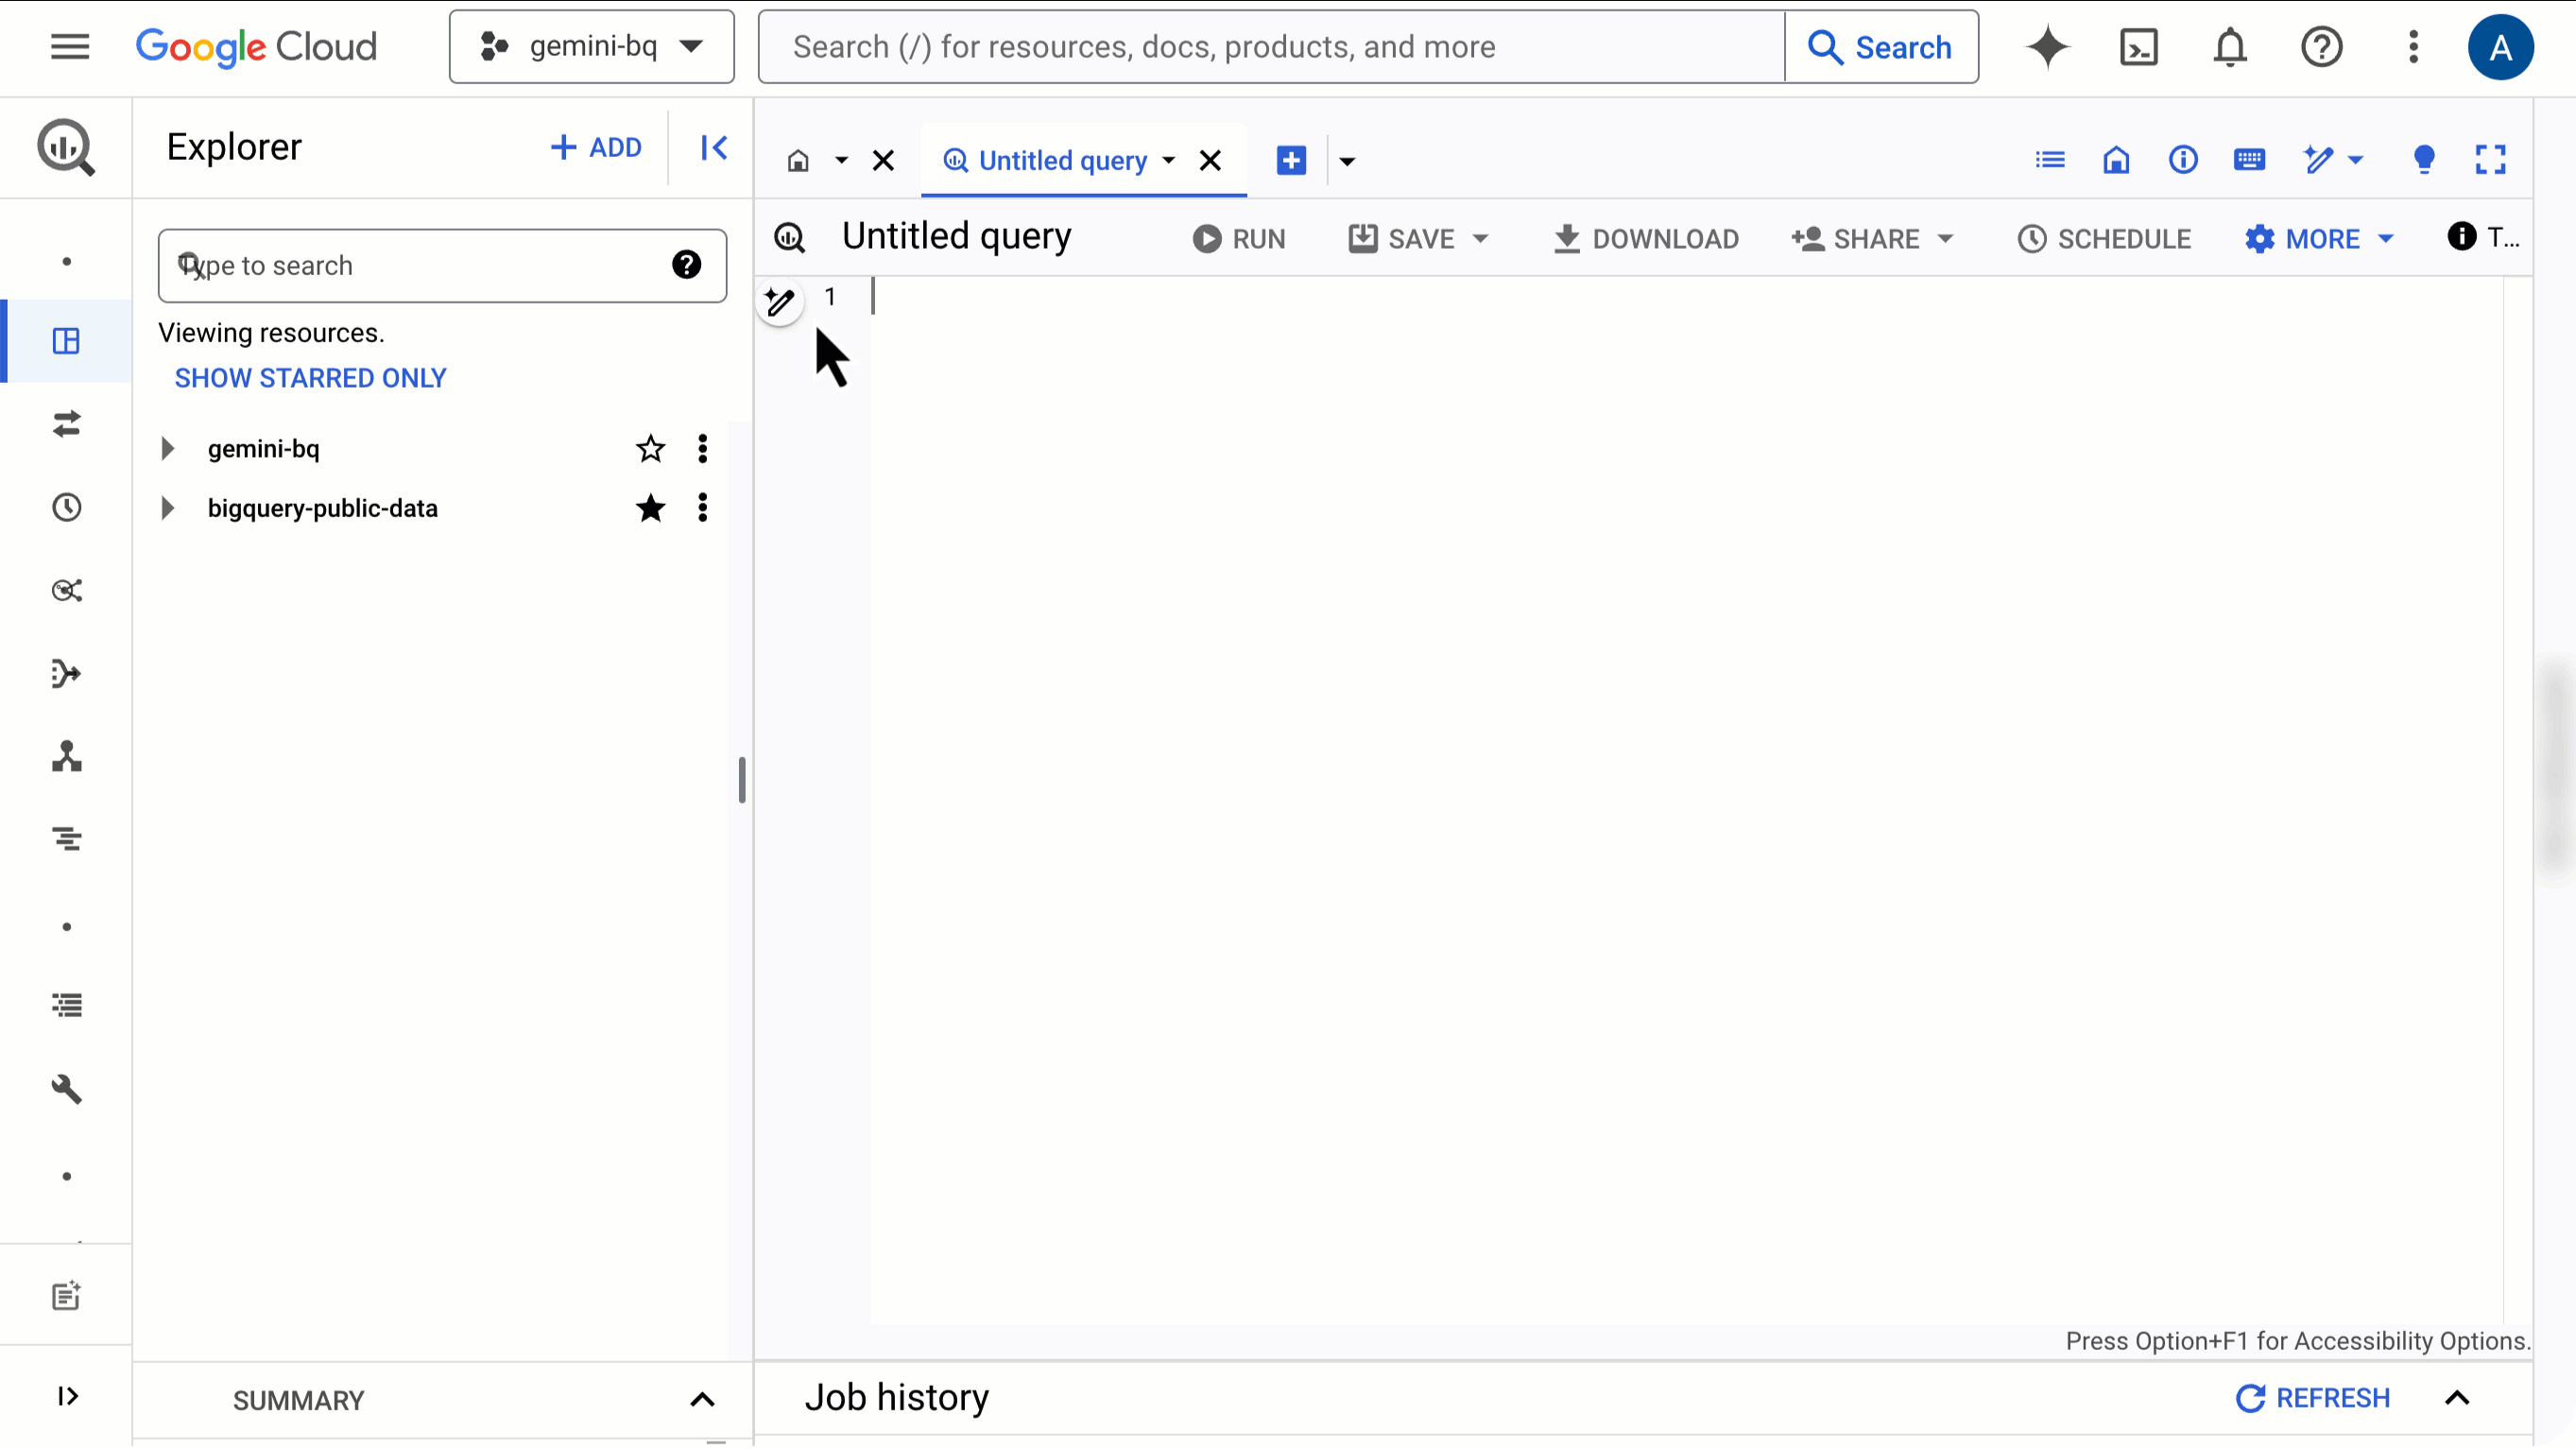Image resolution: width=2576 pixels, height=1449 pixels.
Task: Expand the gemini-bq project tree
Action: (168, 449)
